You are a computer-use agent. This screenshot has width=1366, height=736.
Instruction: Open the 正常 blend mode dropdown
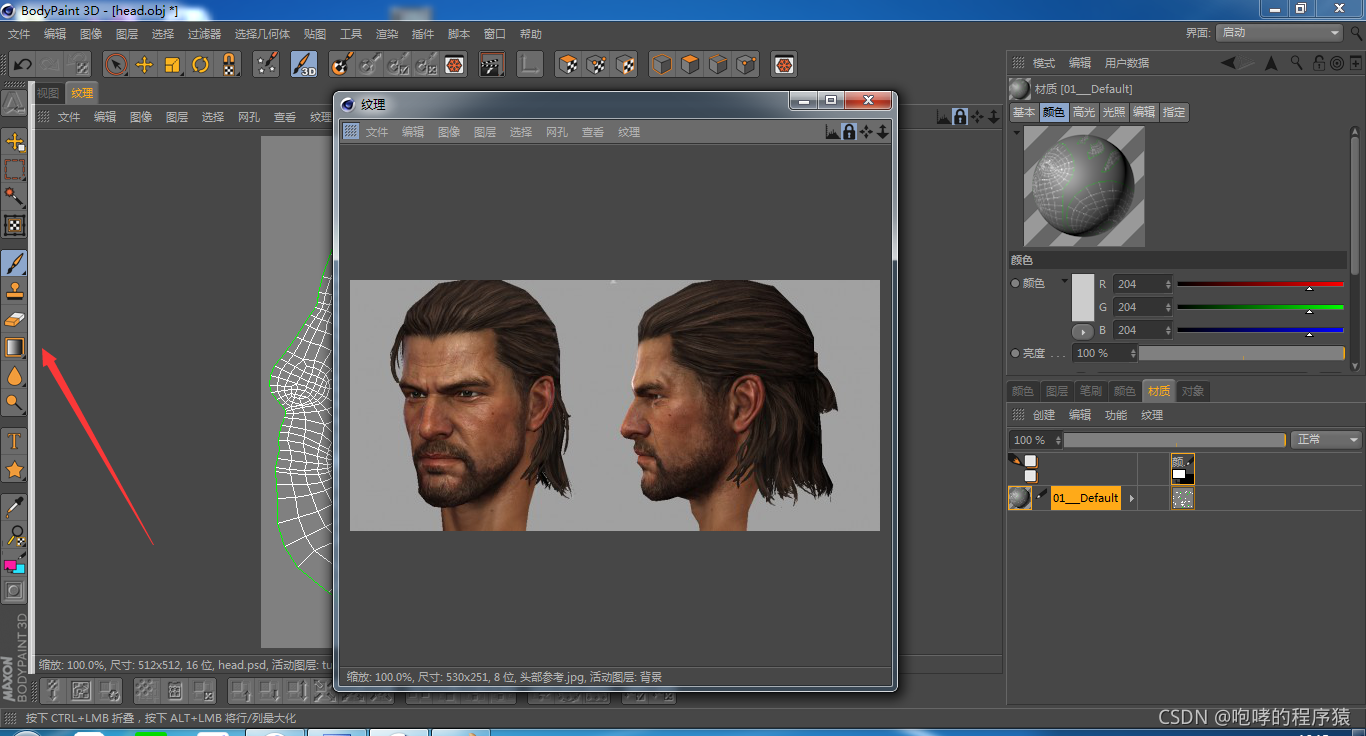pos(1326,440)
